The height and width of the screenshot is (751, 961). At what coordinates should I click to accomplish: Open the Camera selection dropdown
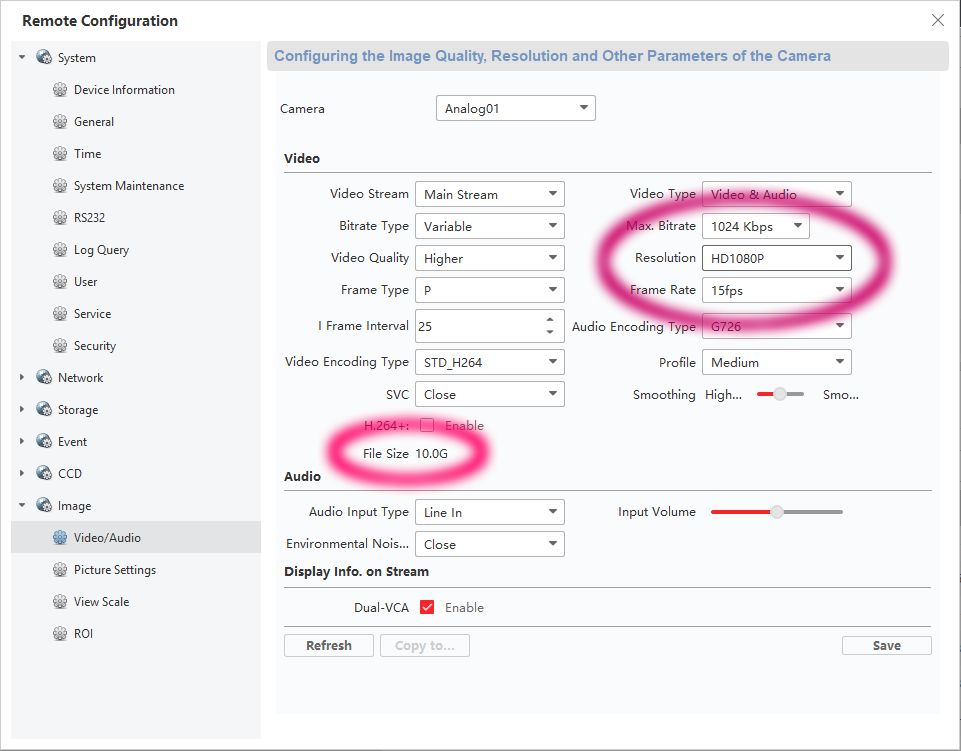click(x=515, y=108)
